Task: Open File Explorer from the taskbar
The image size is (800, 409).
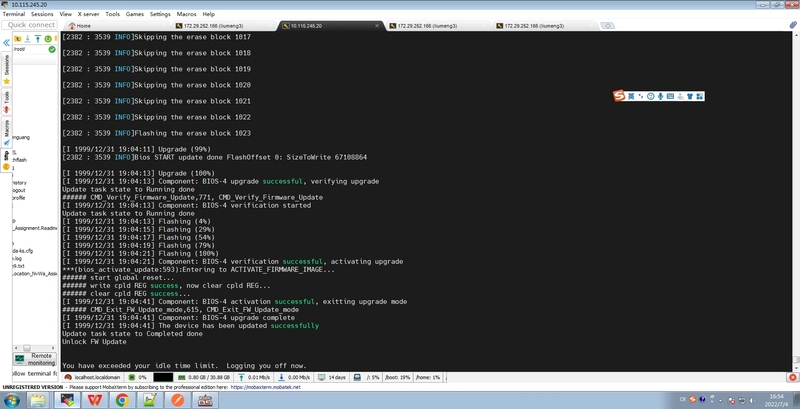Action: pyautogui.click(x=38, y=400)
